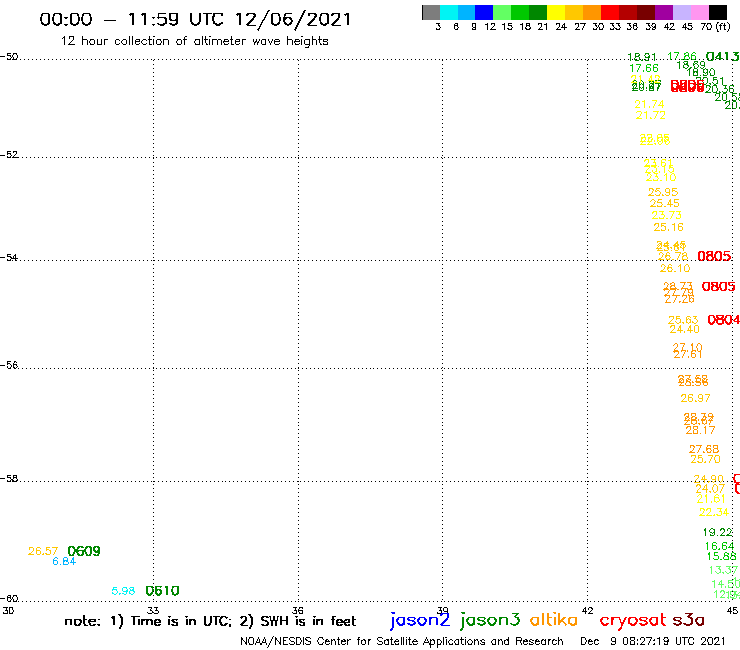Click the 12/06/2021 time range title

tap(195, 20)
